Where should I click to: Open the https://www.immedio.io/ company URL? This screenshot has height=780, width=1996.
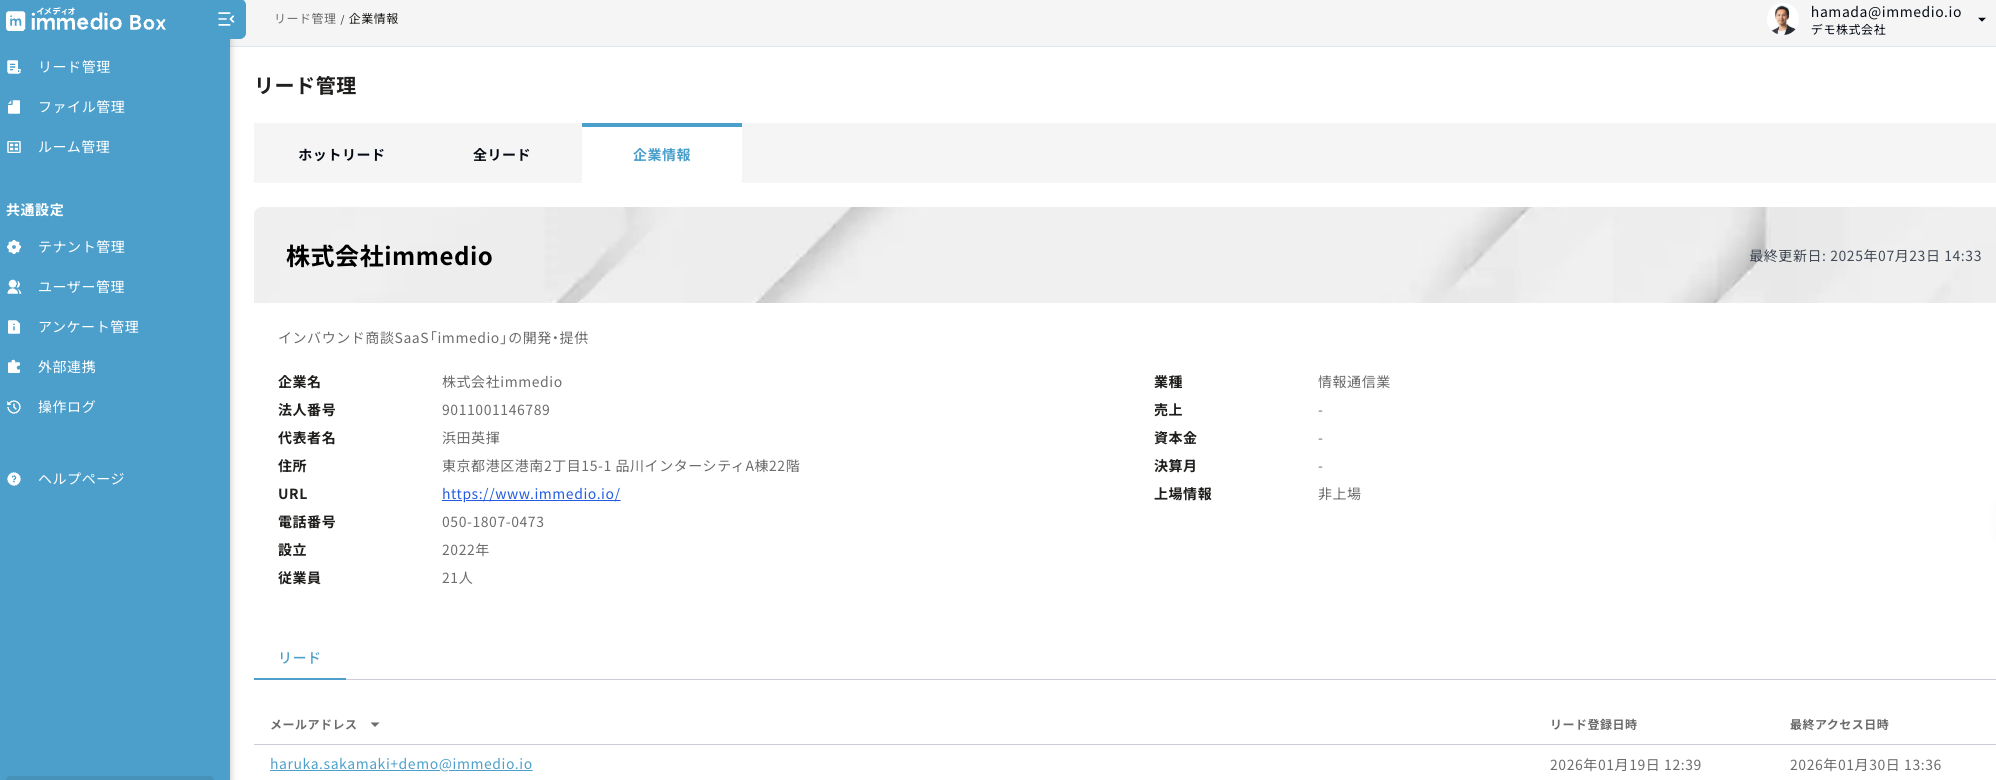pyautogui.click(x=531, y=494)
